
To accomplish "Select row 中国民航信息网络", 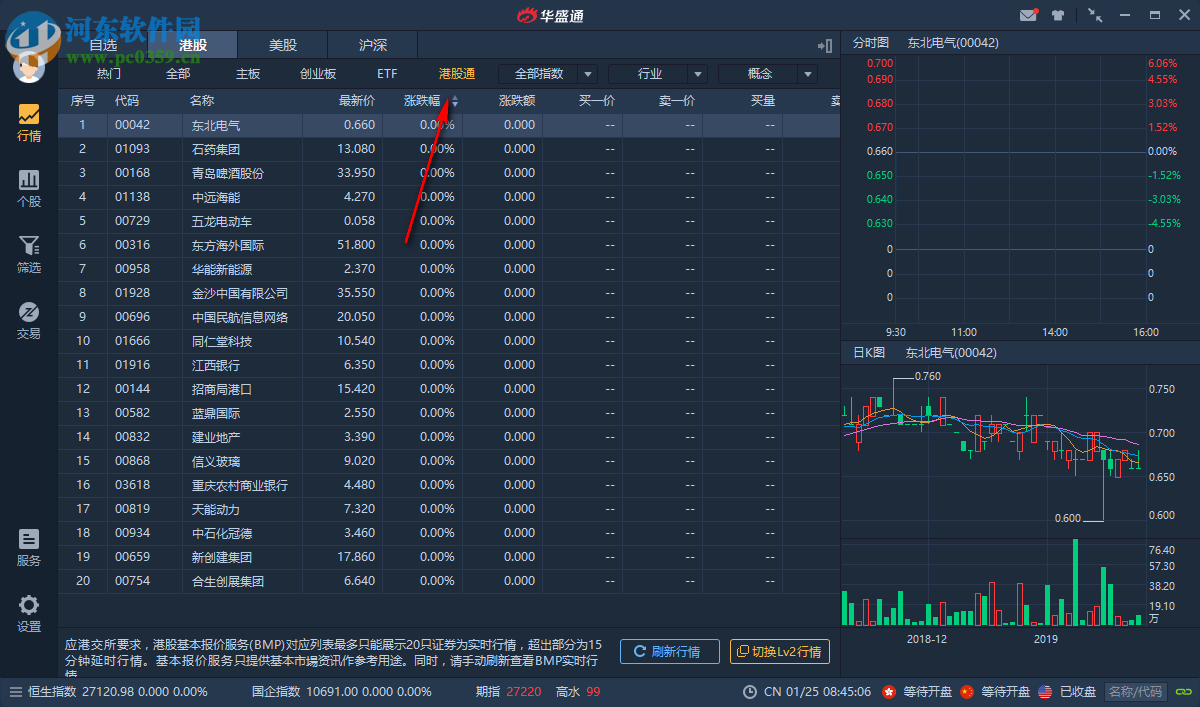I will 449,317.
